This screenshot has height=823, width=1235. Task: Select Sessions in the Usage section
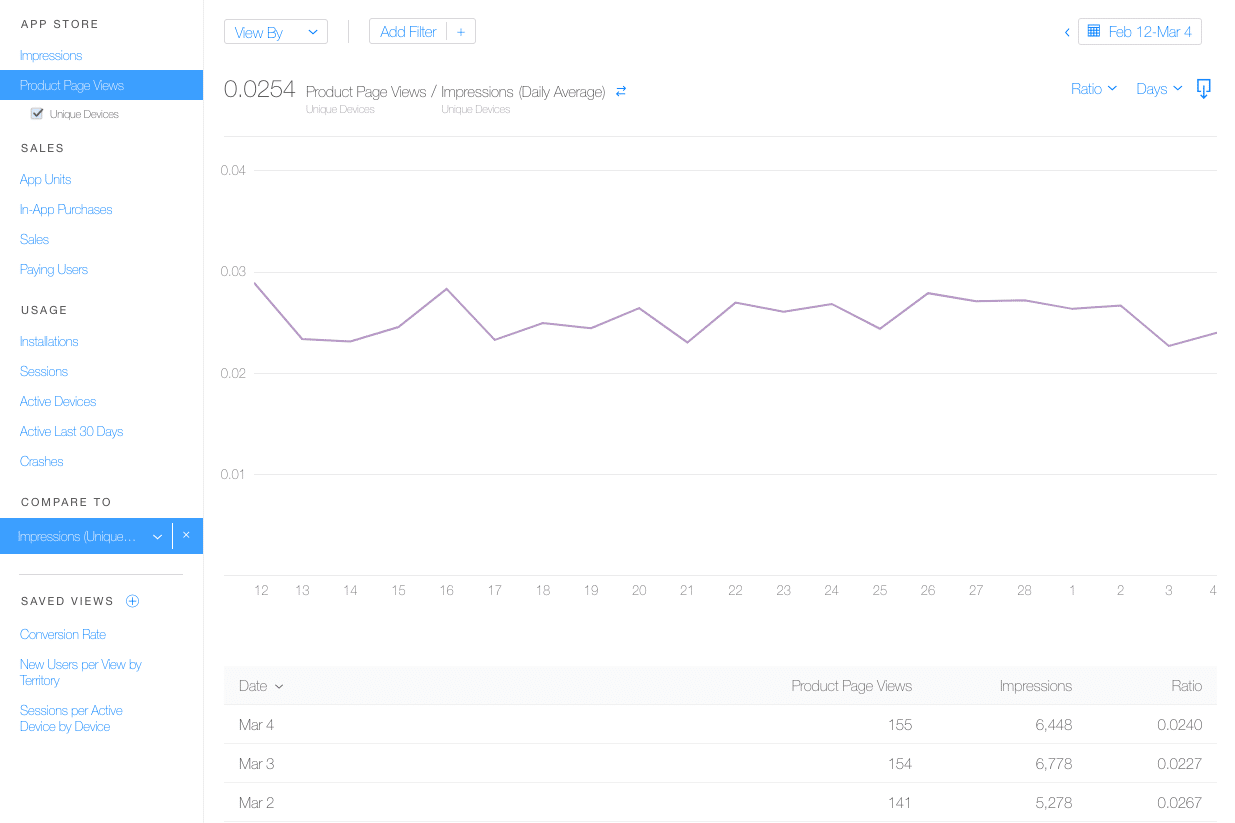point(43,371)
